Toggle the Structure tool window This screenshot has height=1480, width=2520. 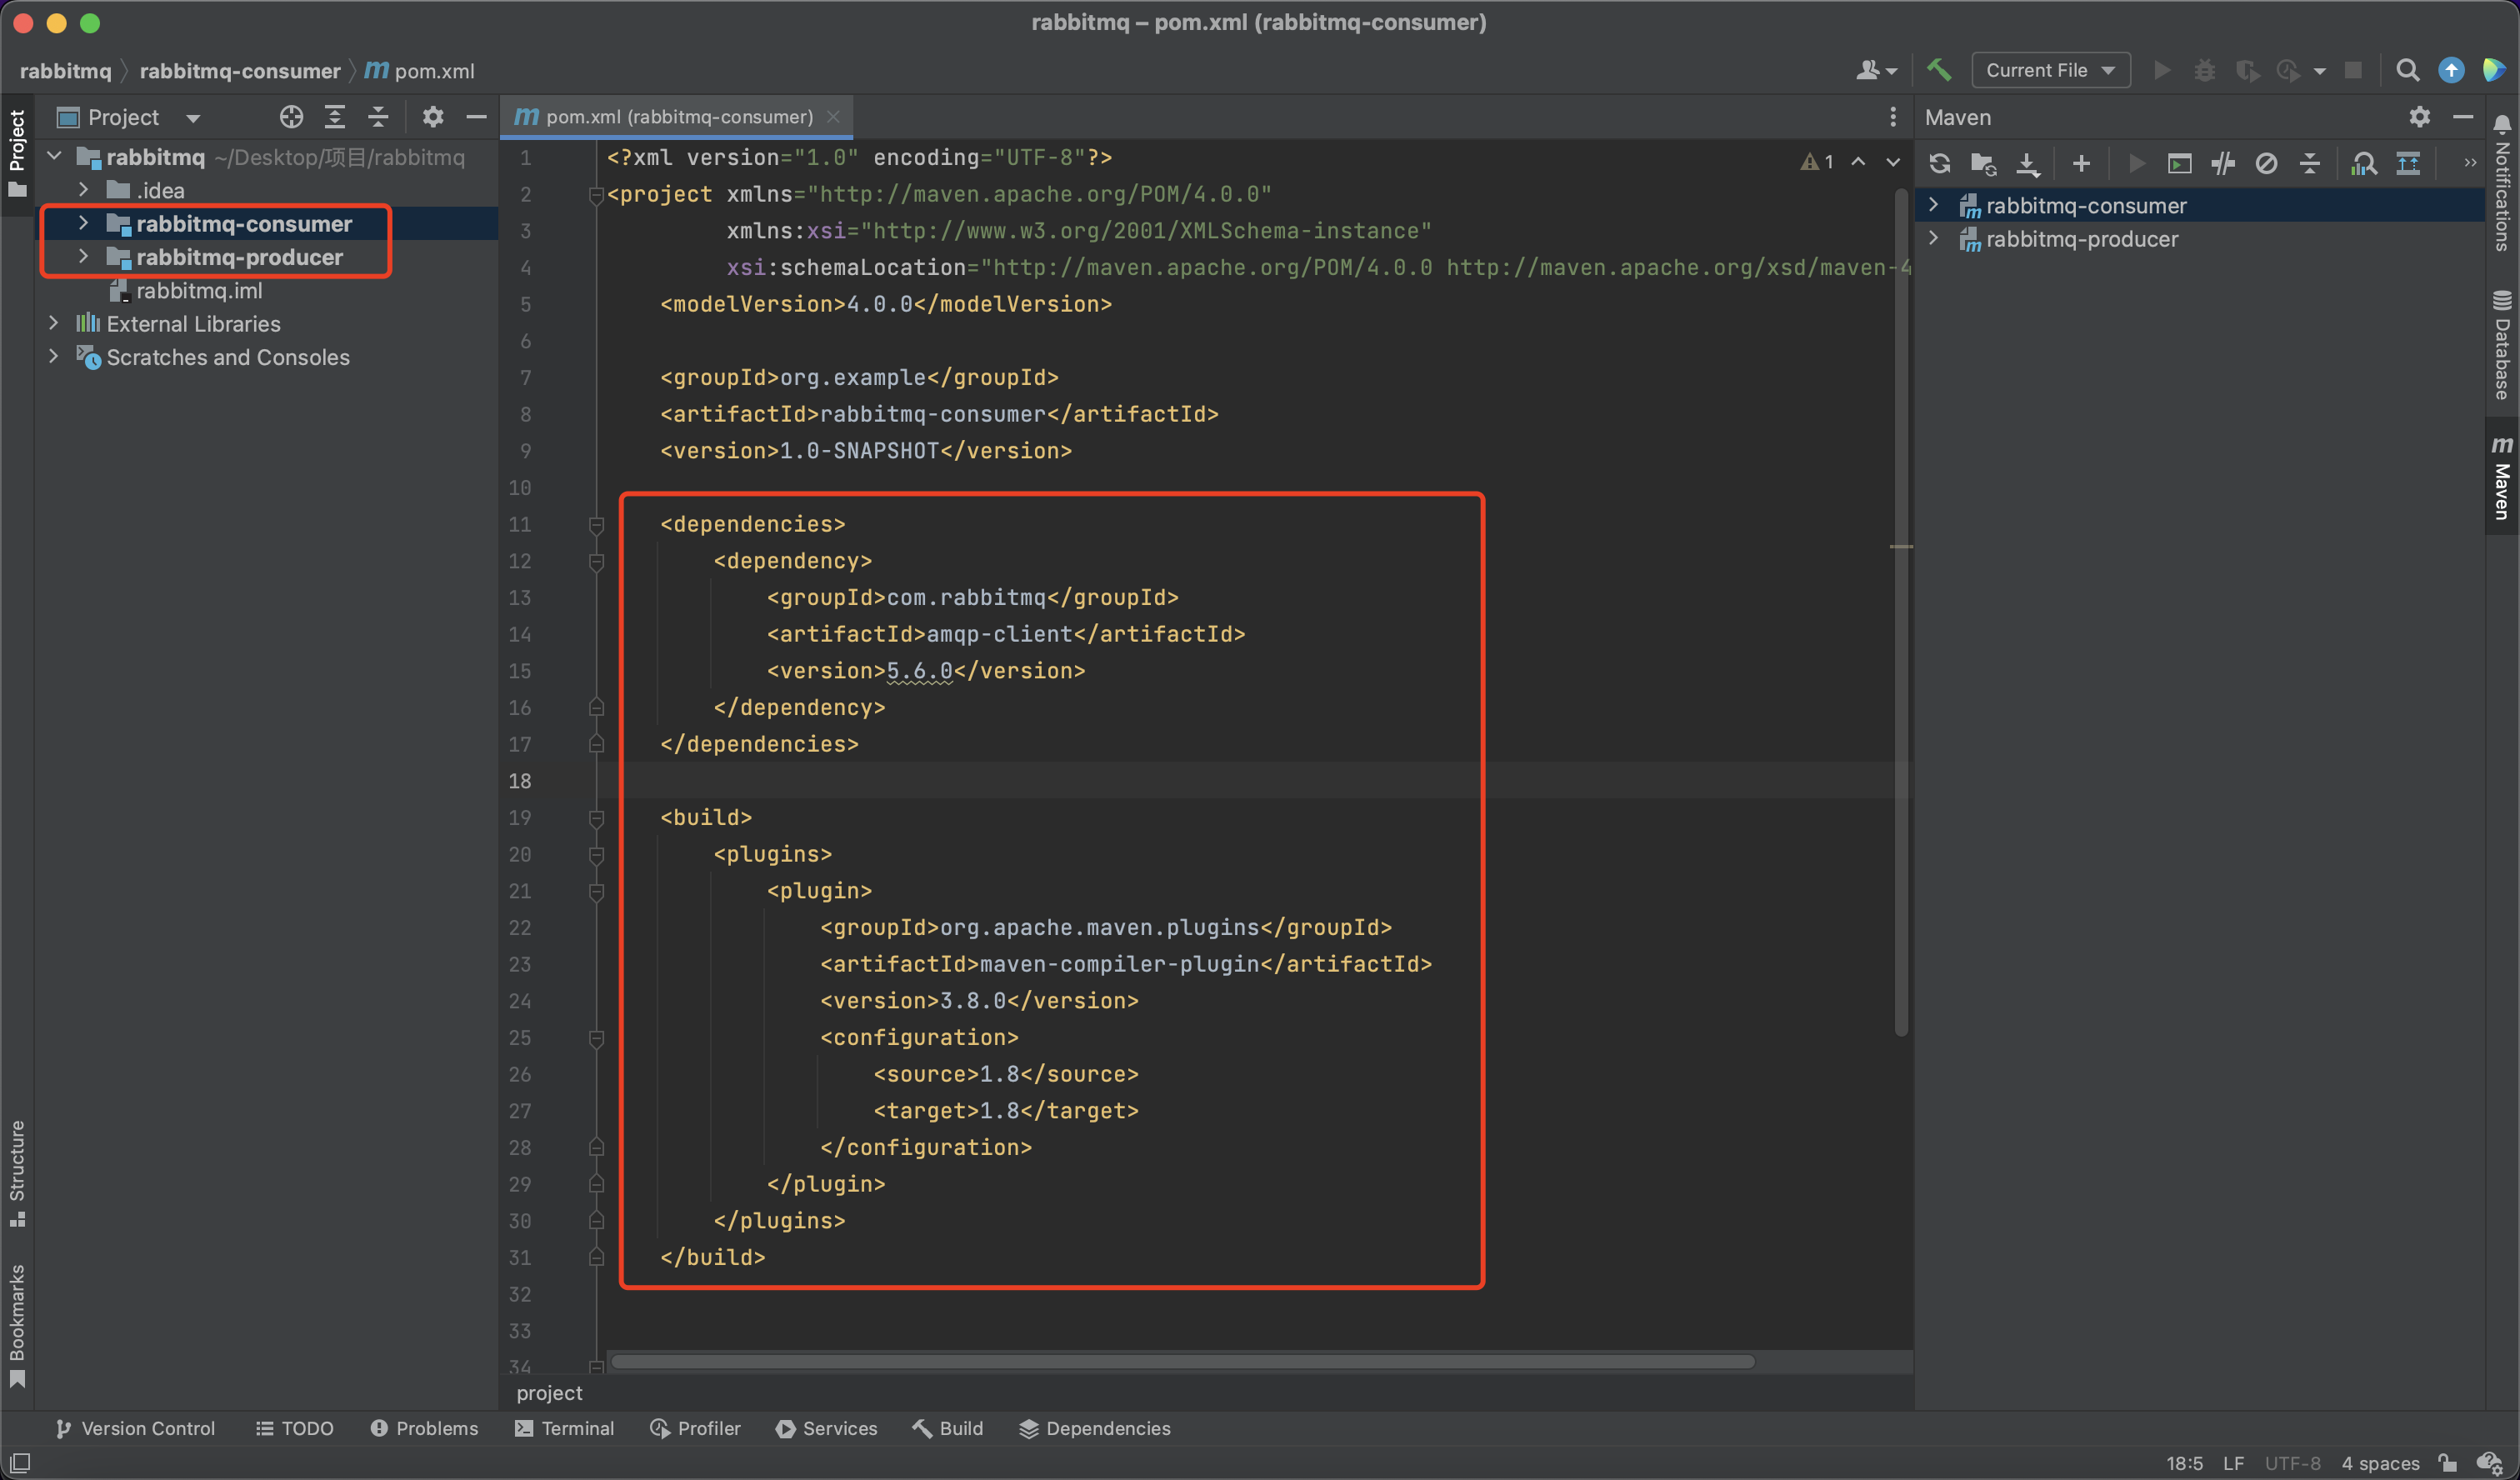17,1172
